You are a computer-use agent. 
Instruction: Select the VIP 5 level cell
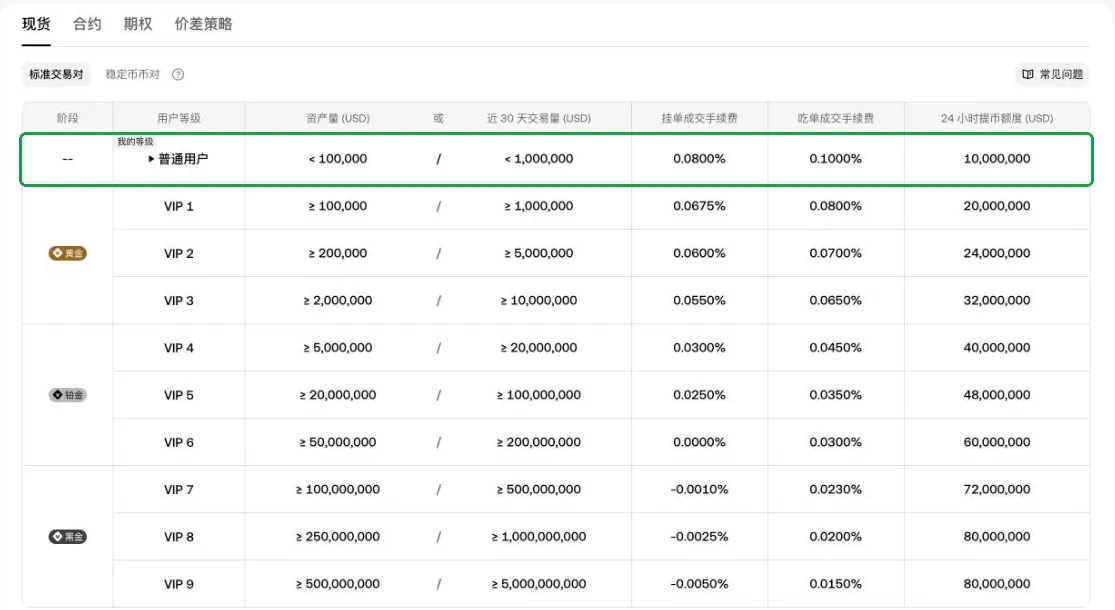pyautogui.click(x=178, y=395)
